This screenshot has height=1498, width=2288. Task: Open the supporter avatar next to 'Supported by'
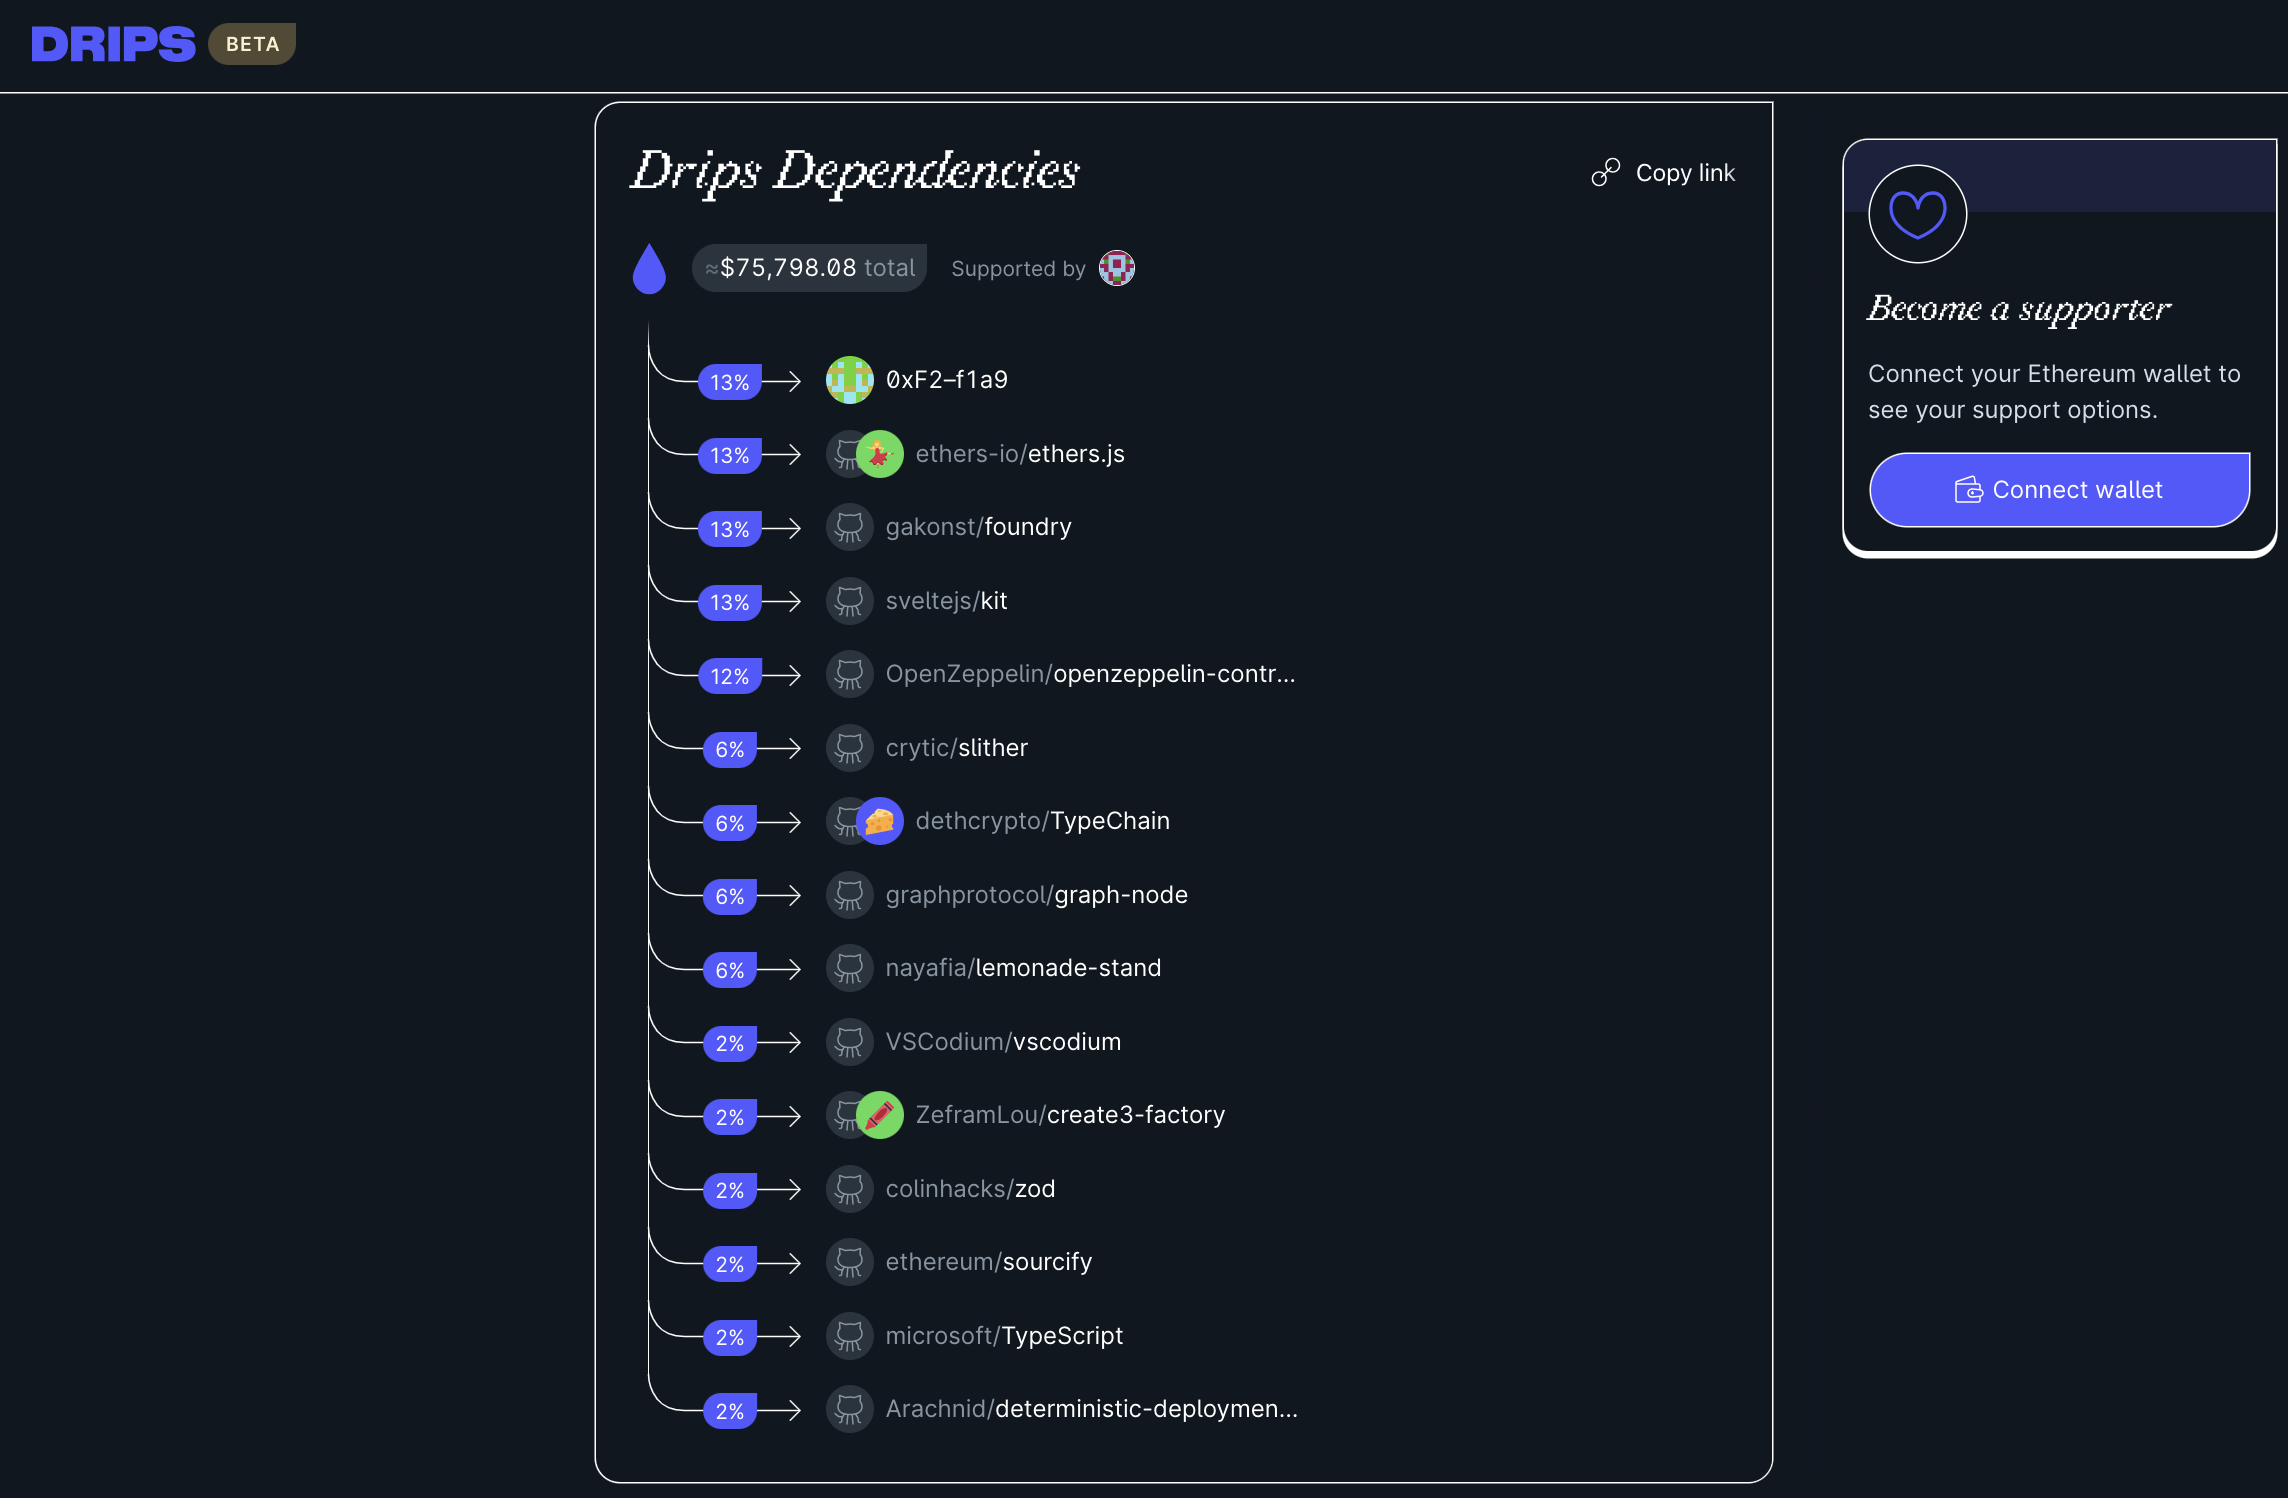coord(1116,268)
